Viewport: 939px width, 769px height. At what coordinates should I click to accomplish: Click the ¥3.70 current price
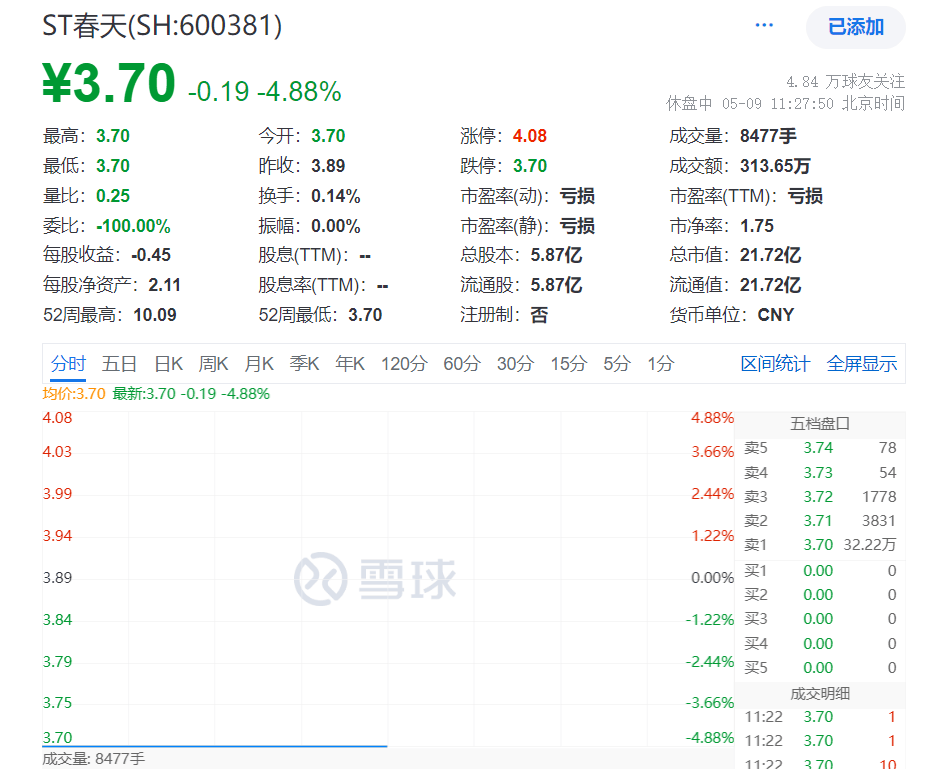pyautogui.click(x=108, y=83)
